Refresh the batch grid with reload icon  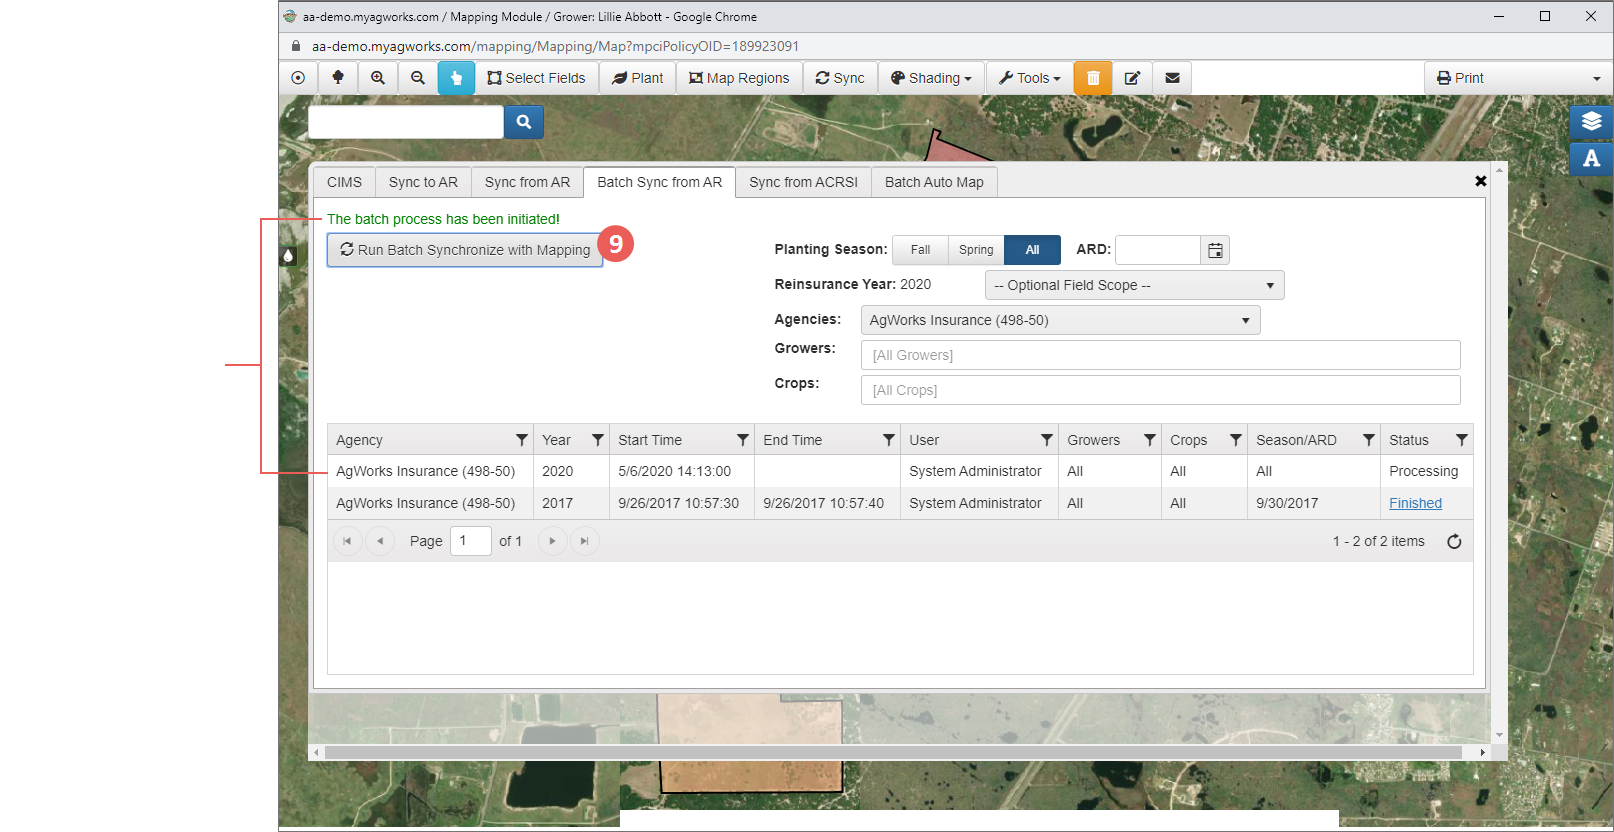coord(1454,541)
